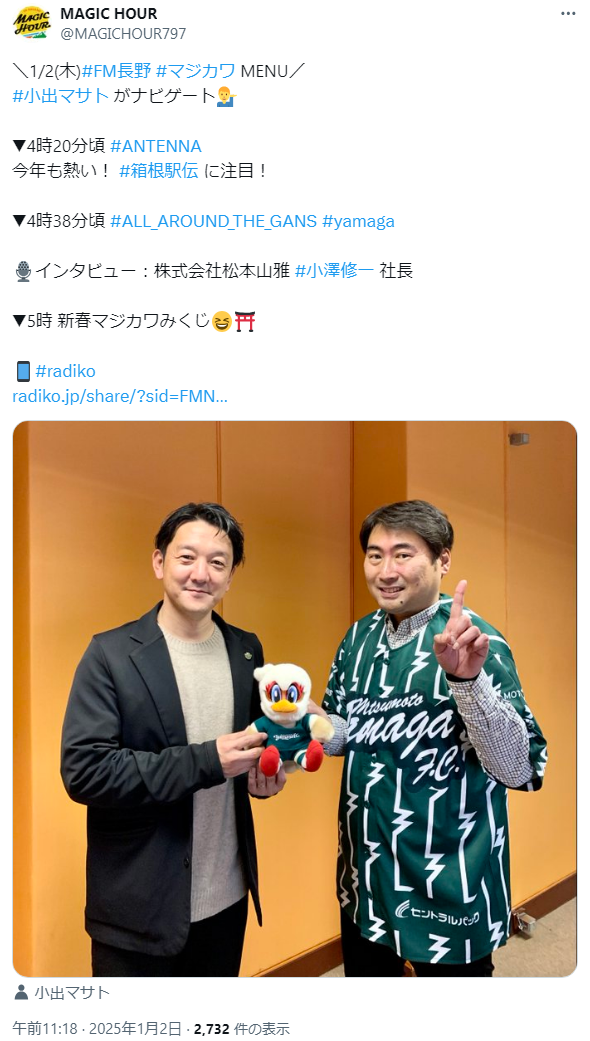Open the #小出マサト hashtag
The image size is (590, 1041).
tap(60, 96)
